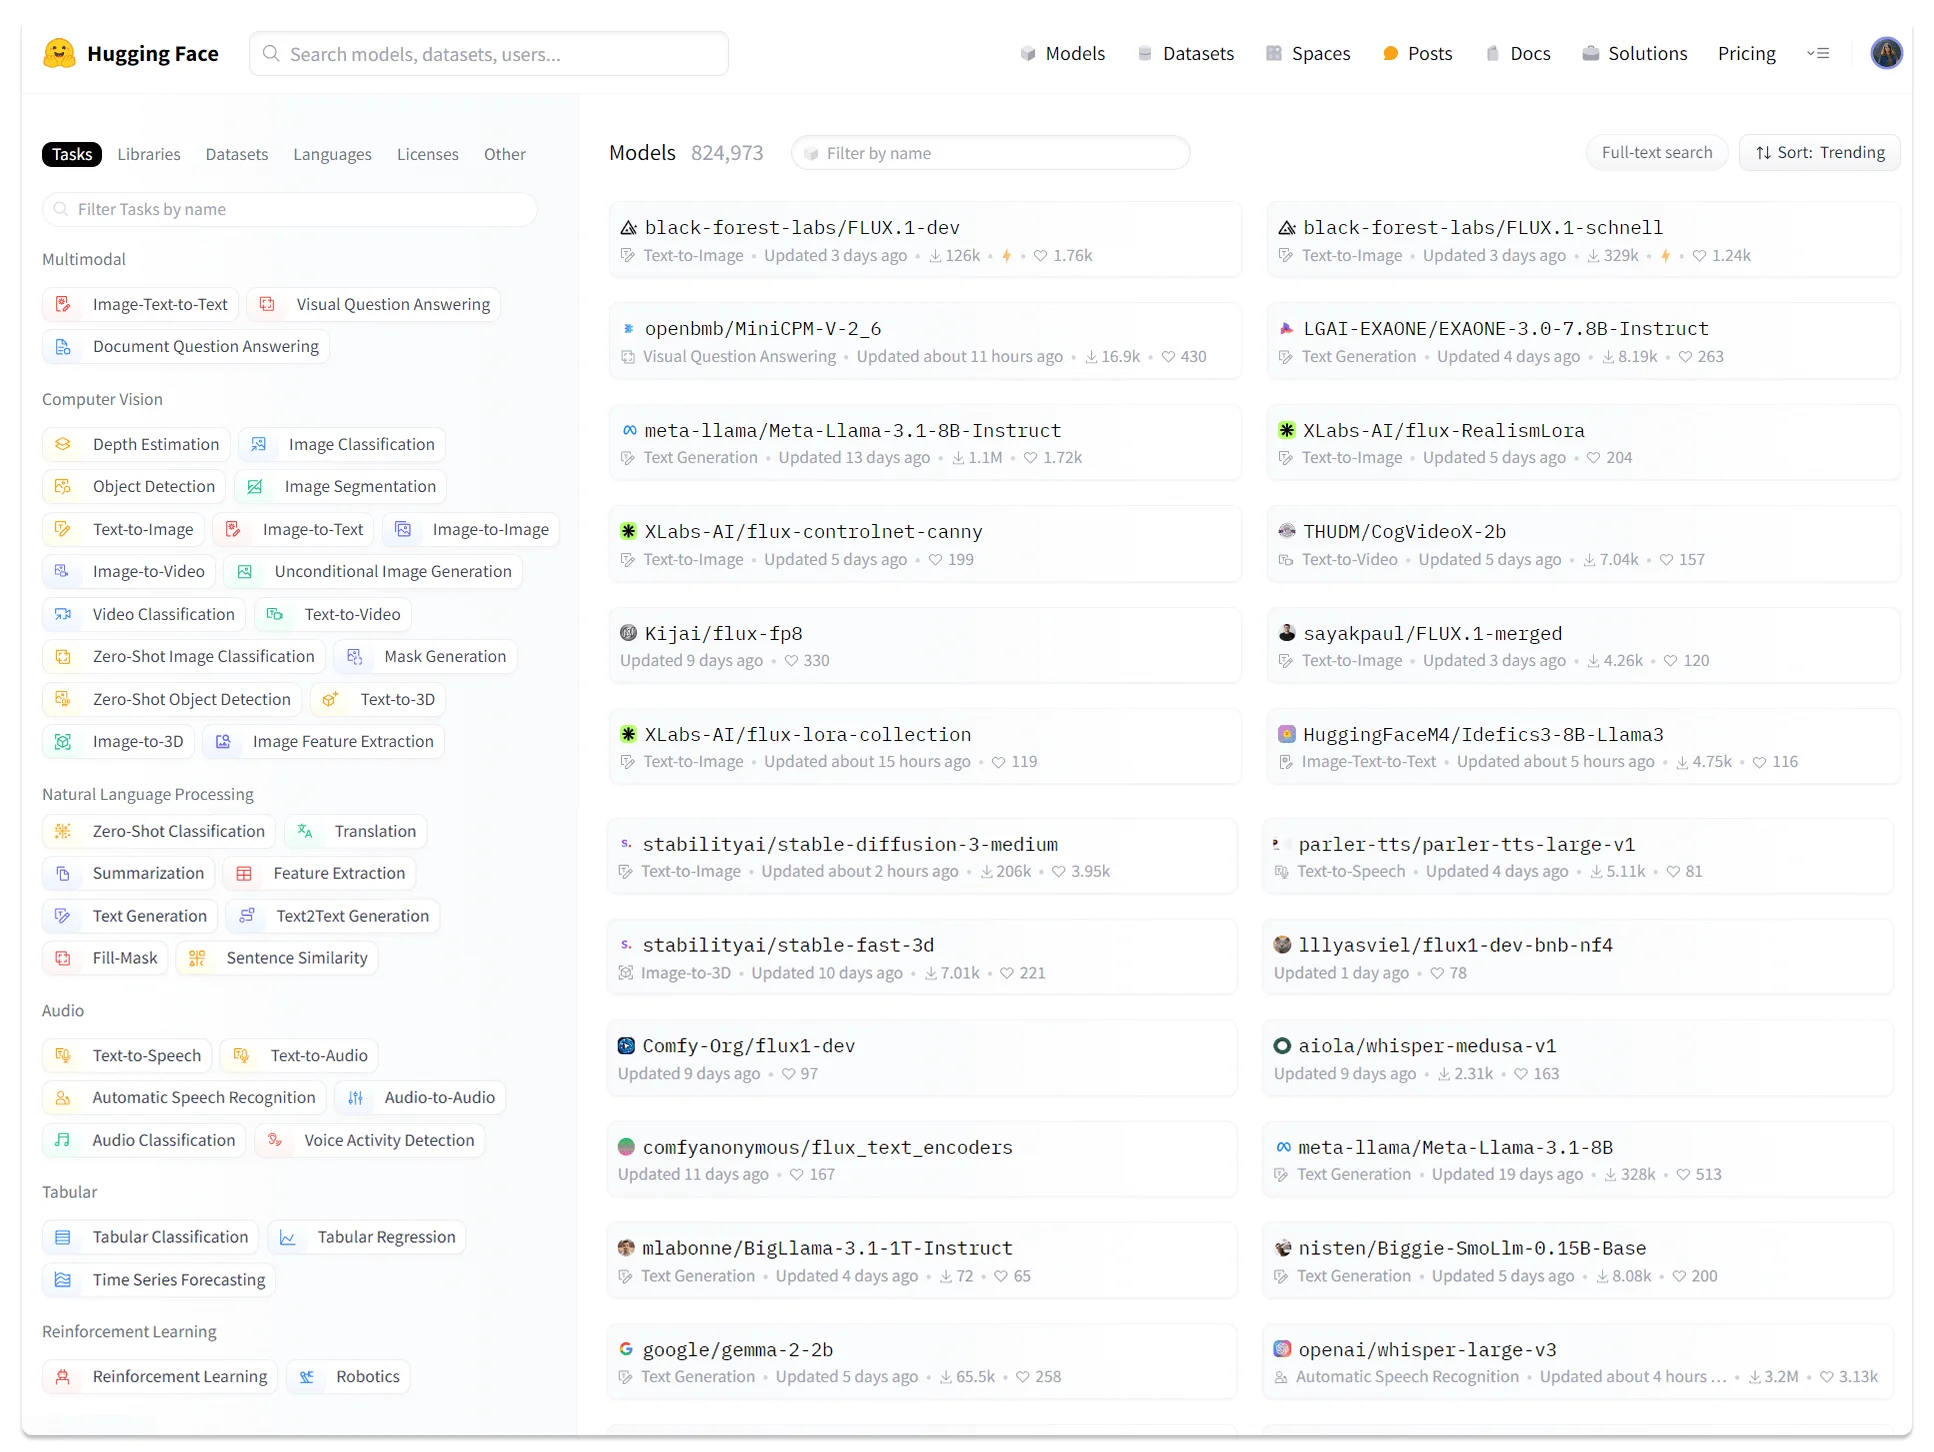This screenshot has height=1452, width=1934.
Task: Click the Hugging Face emoji logo
Action: point(59,53)
